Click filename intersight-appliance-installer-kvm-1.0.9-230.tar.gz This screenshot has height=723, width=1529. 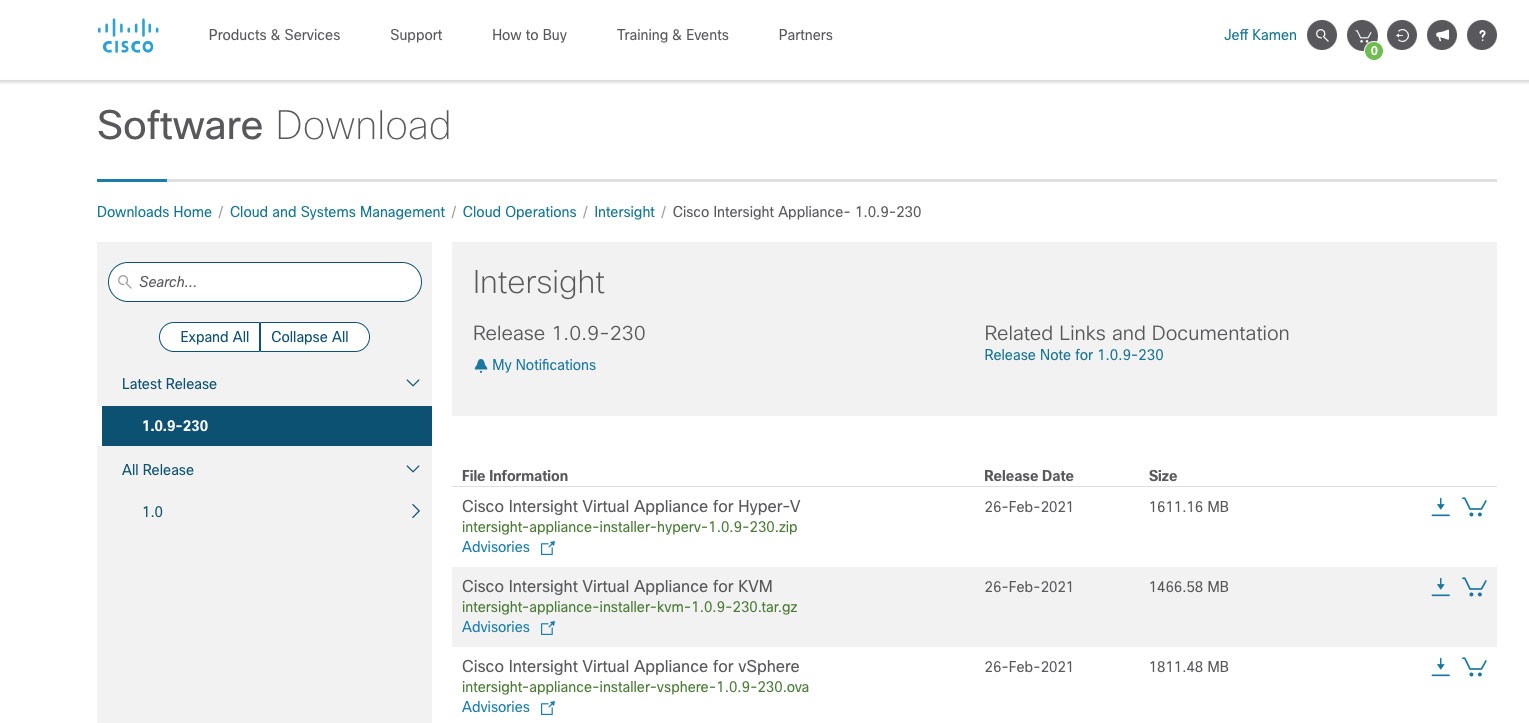(629, 607)
